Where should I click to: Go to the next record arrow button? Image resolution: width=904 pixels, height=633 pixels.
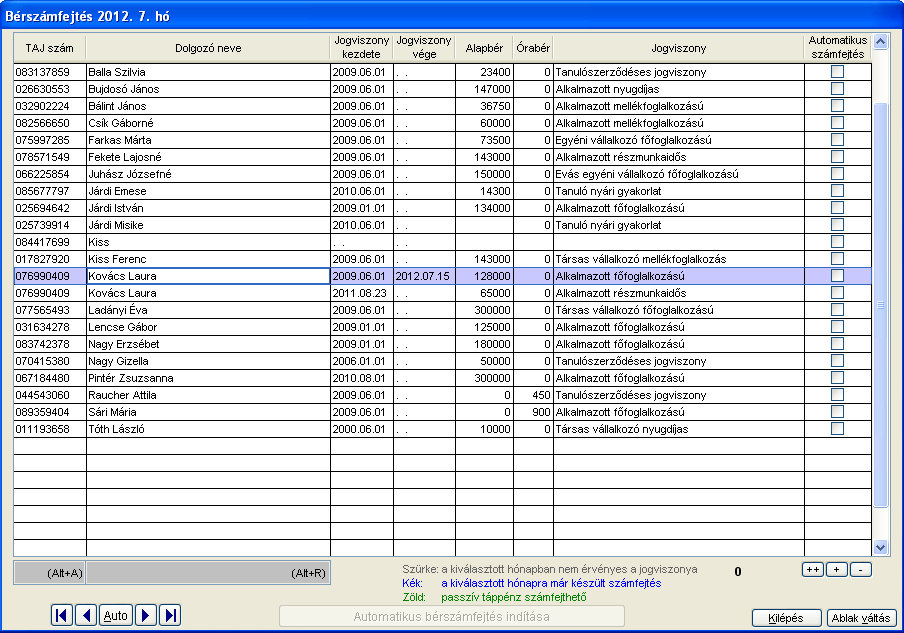[x=145, y=615]
